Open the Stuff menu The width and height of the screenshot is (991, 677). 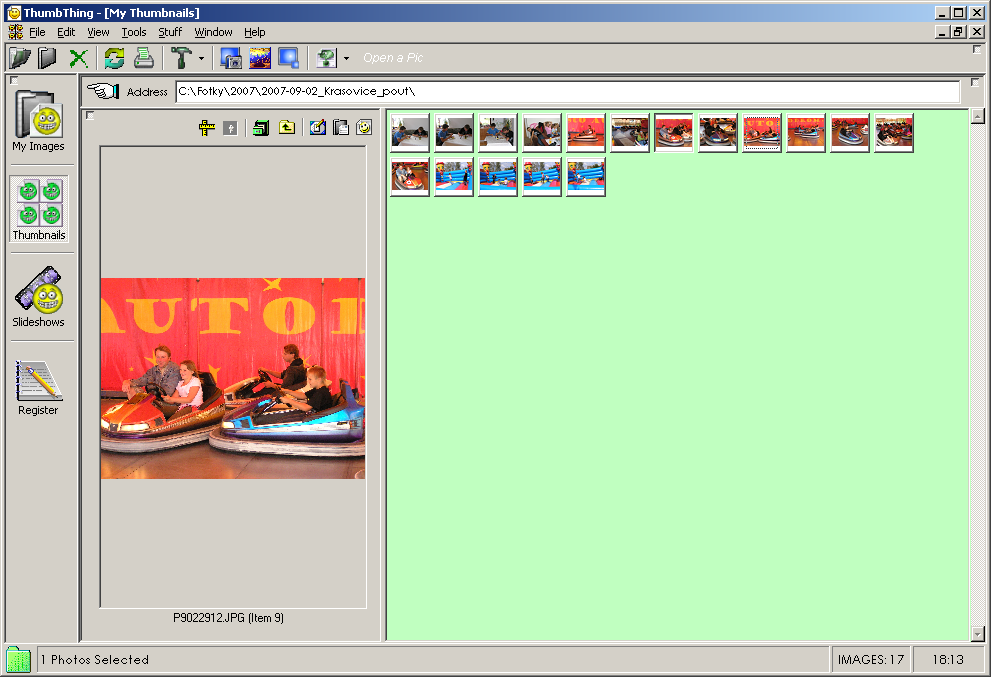coord(170,32)
